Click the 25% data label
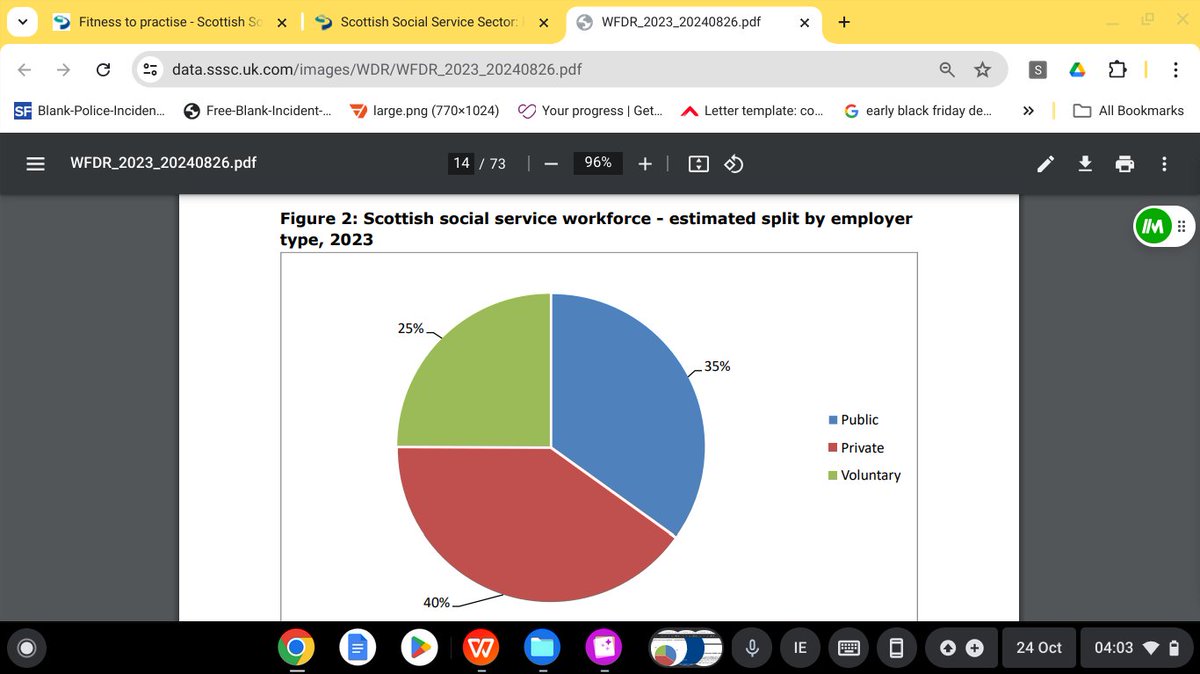 pos(412,328)
